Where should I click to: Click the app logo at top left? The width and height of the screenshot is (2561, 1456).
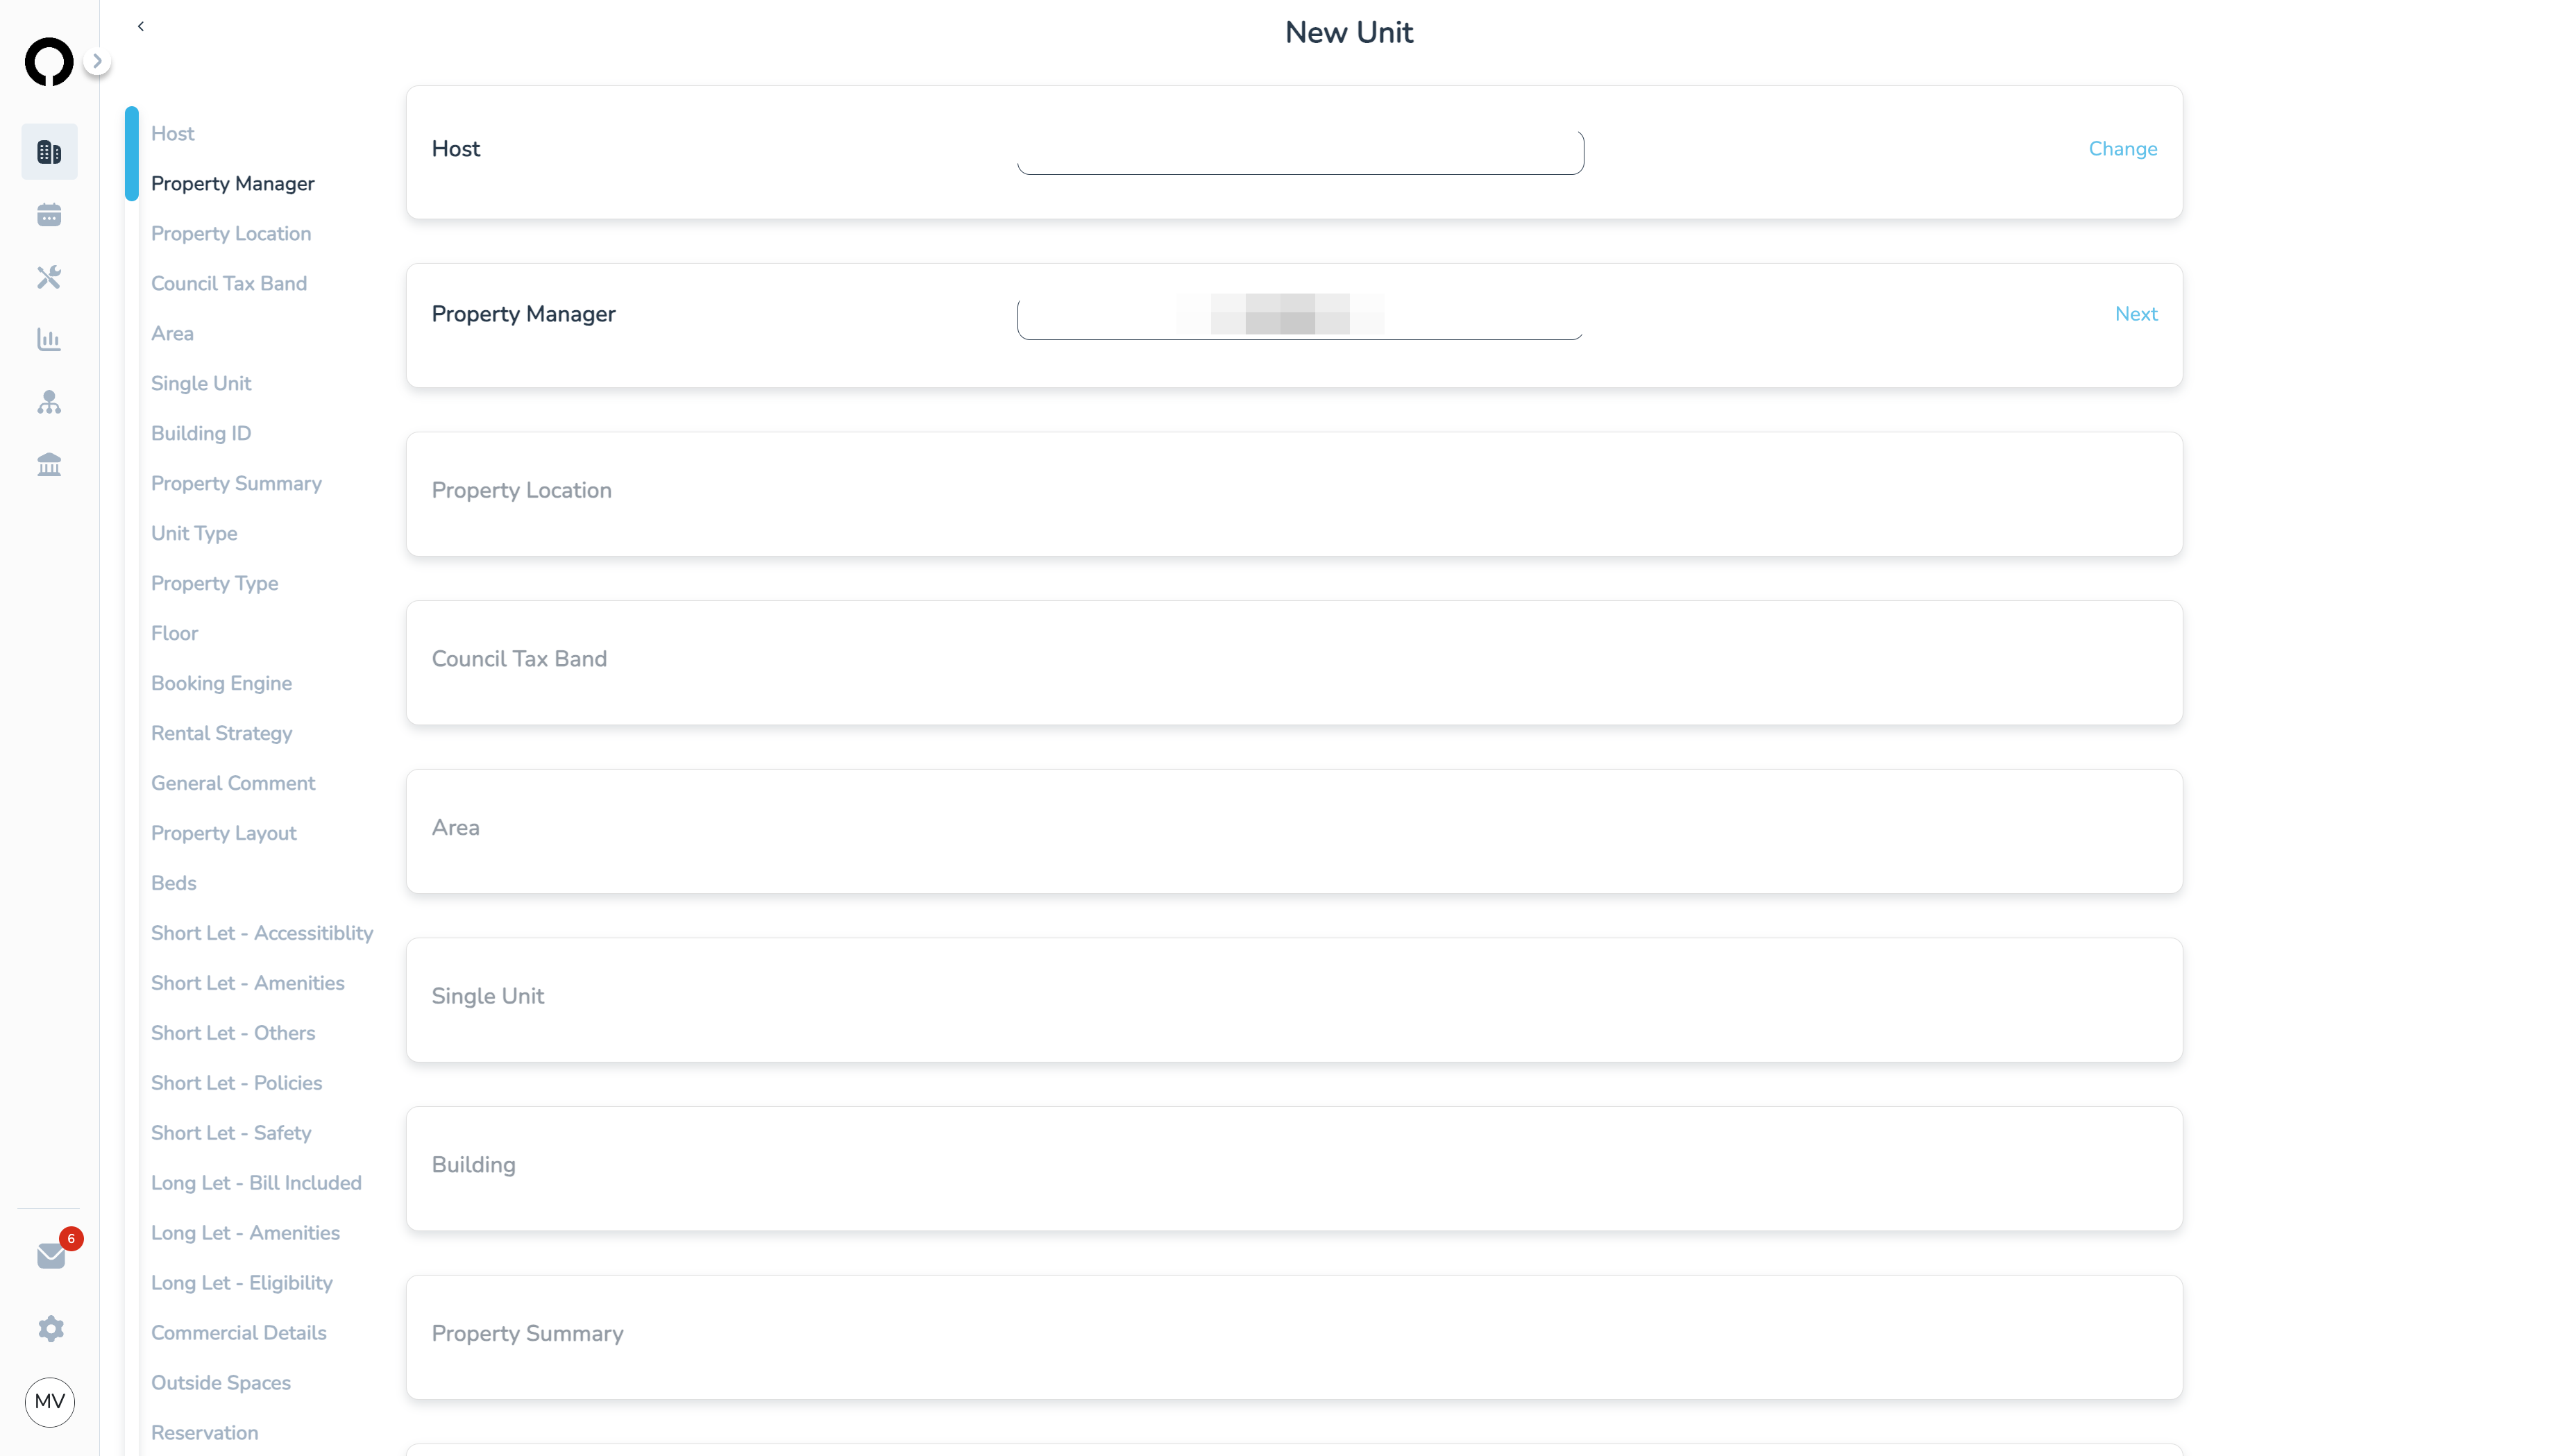click(x=49, y=62)
